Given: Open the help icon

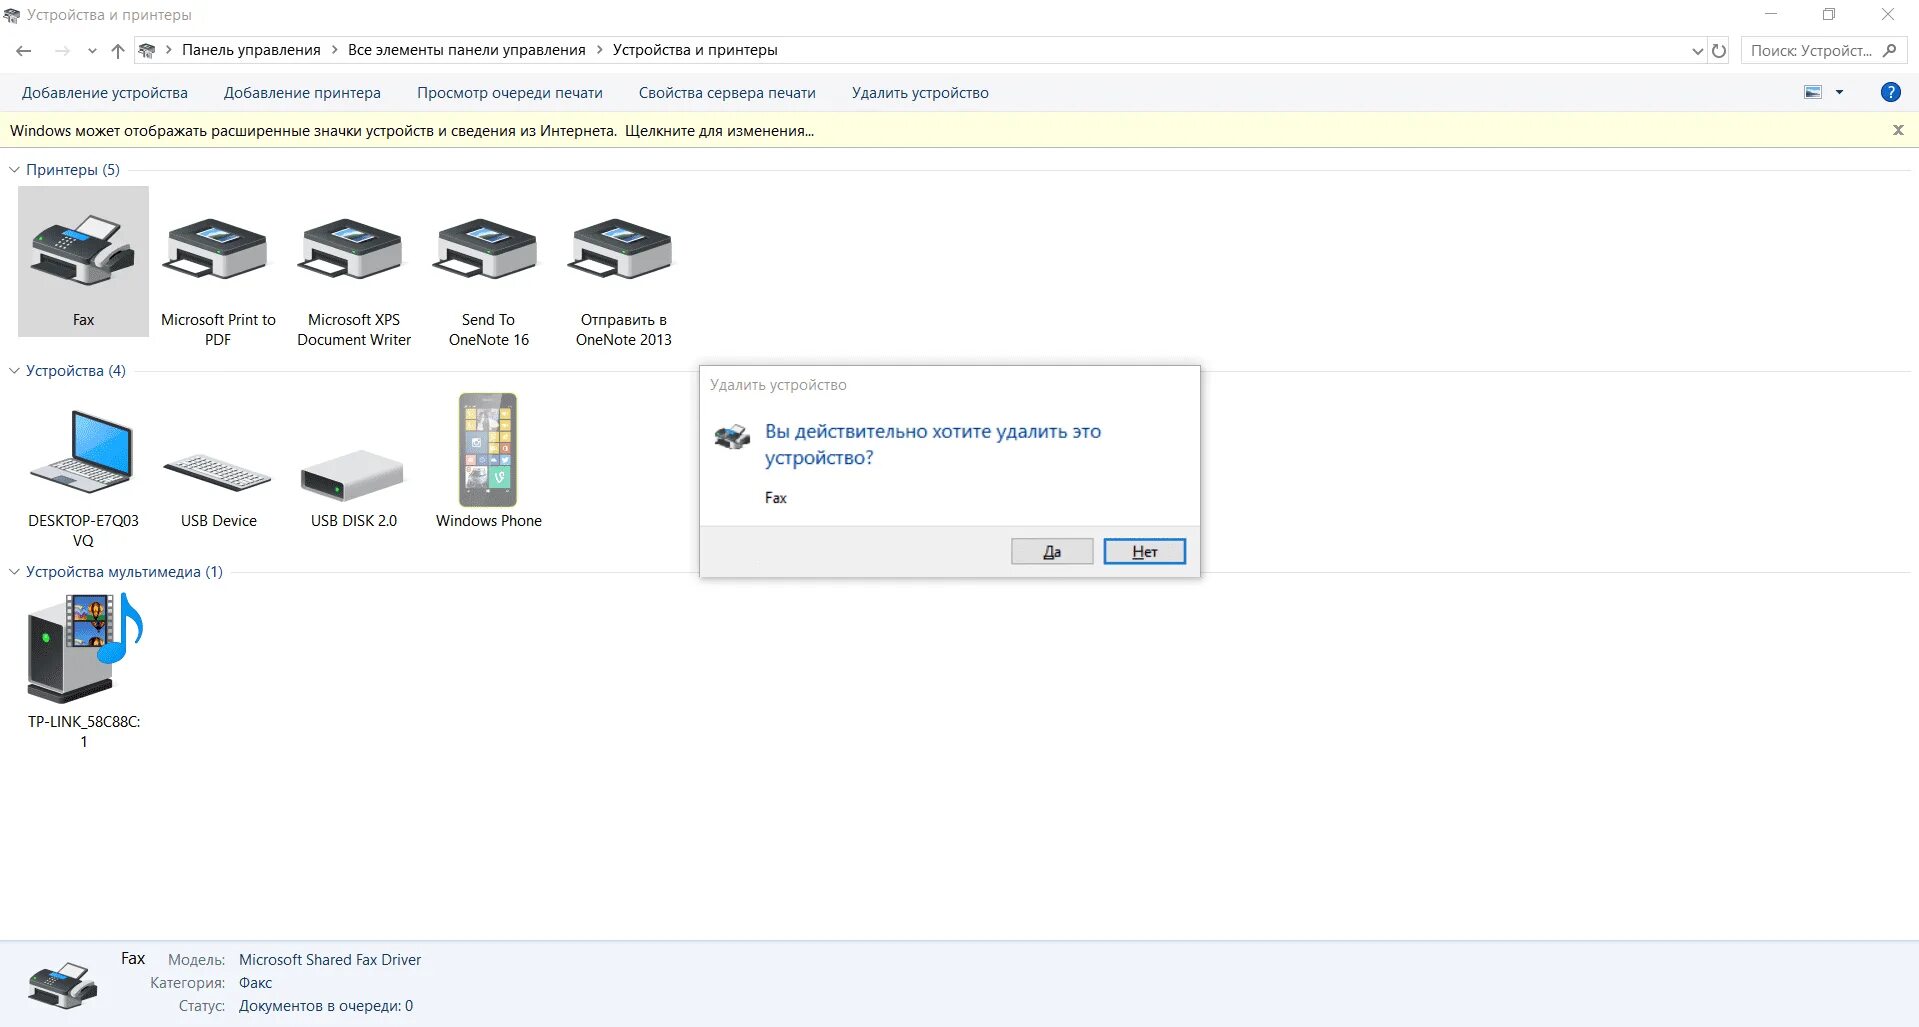Looking at the screenshot, I should [1890, 92].
